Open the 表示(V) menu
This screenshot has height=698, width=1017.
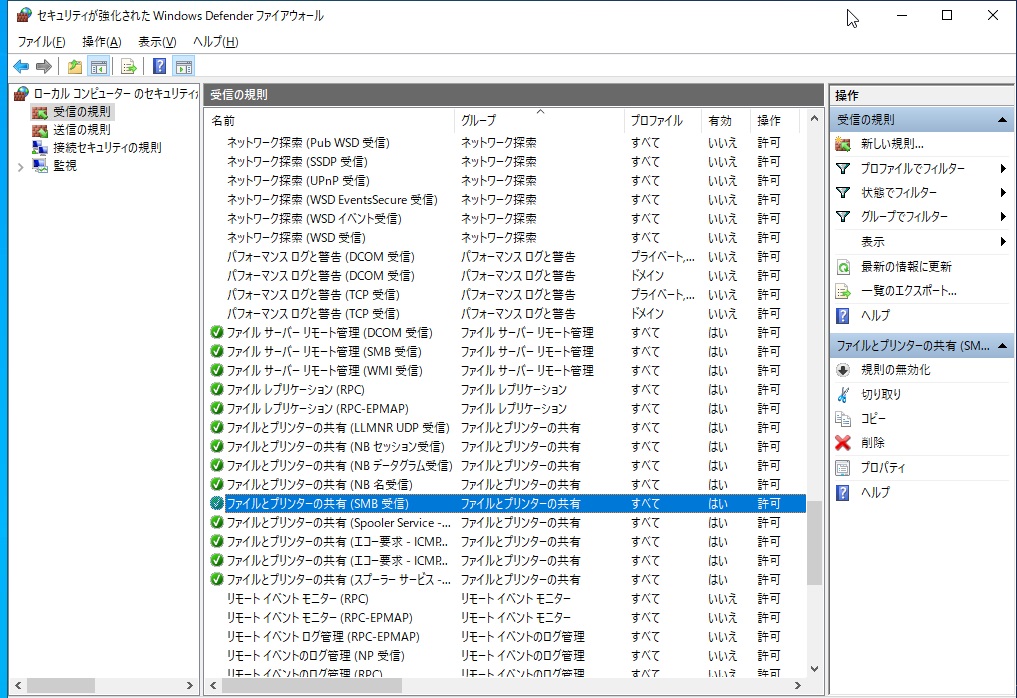point(157,42)
